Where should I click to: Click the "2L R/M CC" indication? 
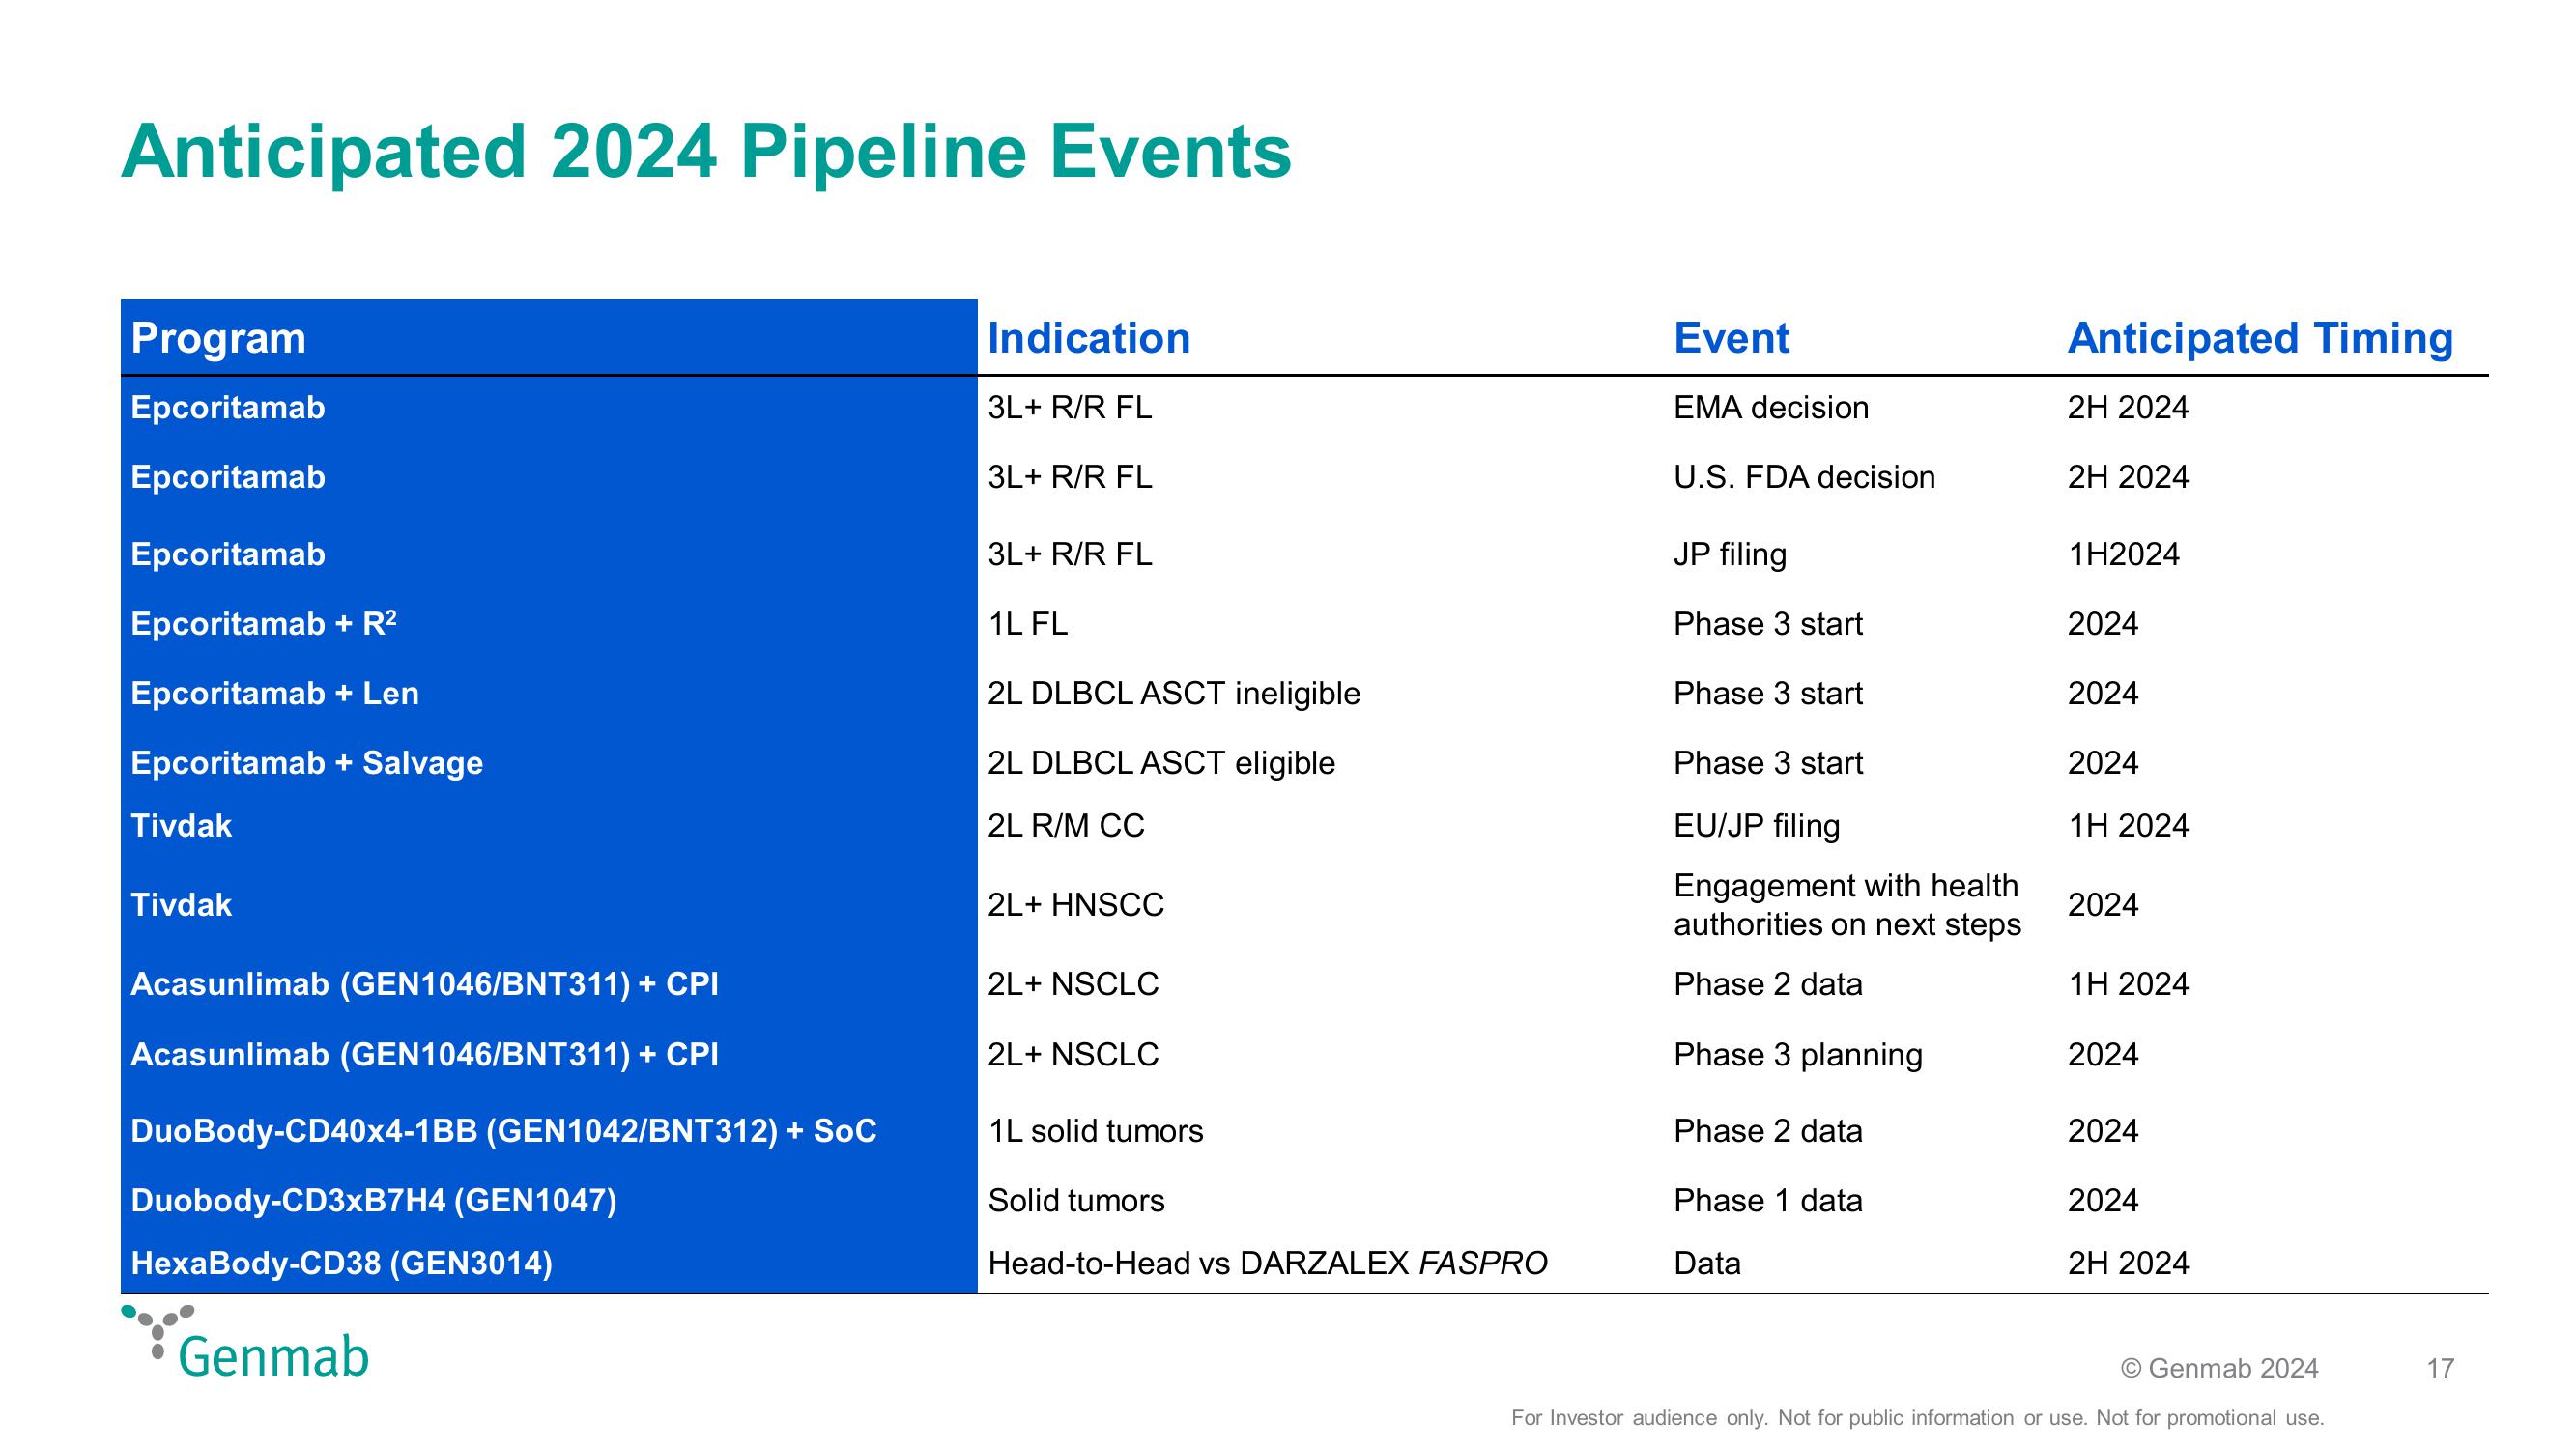point(1065,826)
